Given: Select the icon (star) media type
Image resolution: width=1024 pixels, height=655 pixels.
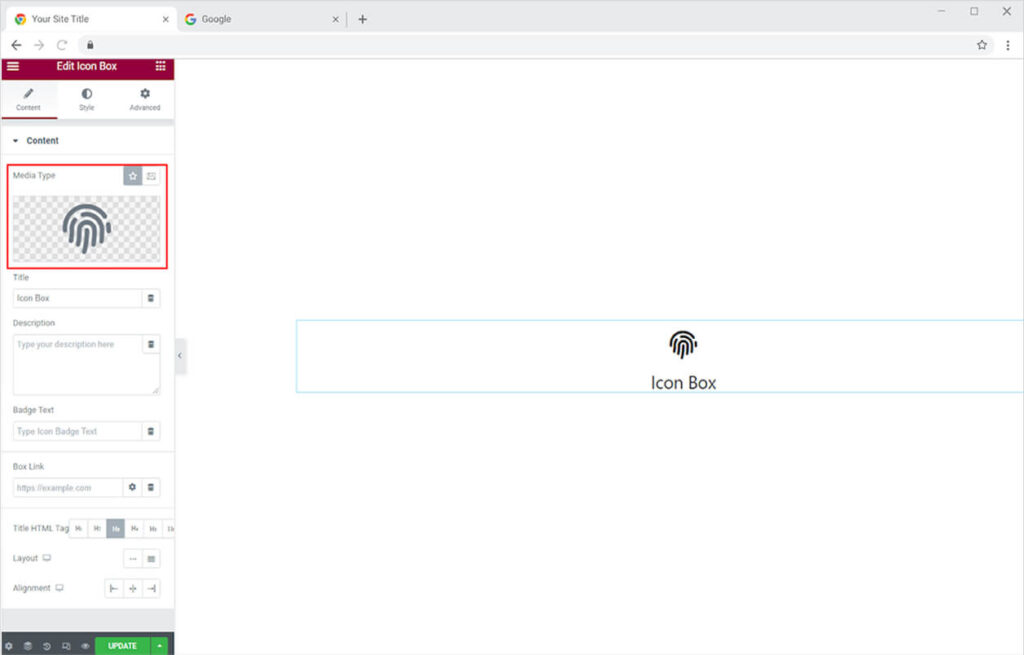Looking at the screenshot, I should [x=133, y=176].
